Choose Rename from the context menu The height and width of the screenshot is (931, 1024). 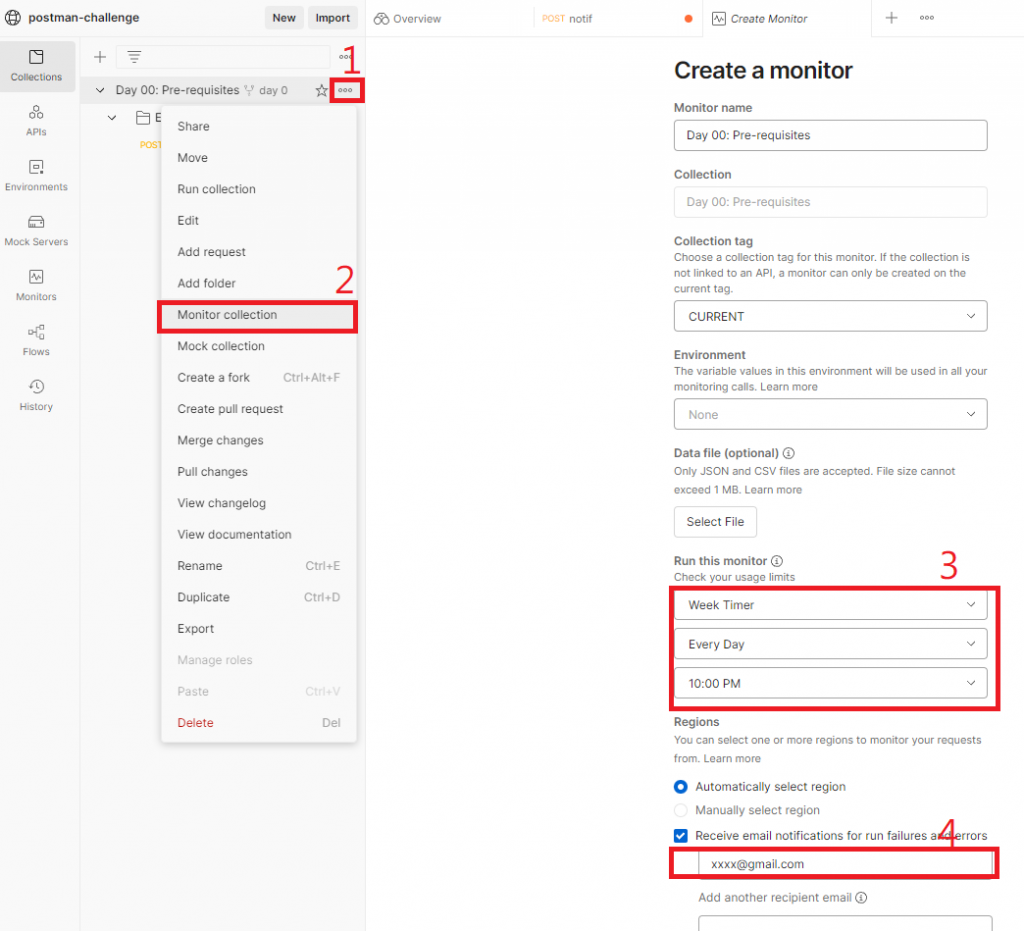(x=259, y=566)
